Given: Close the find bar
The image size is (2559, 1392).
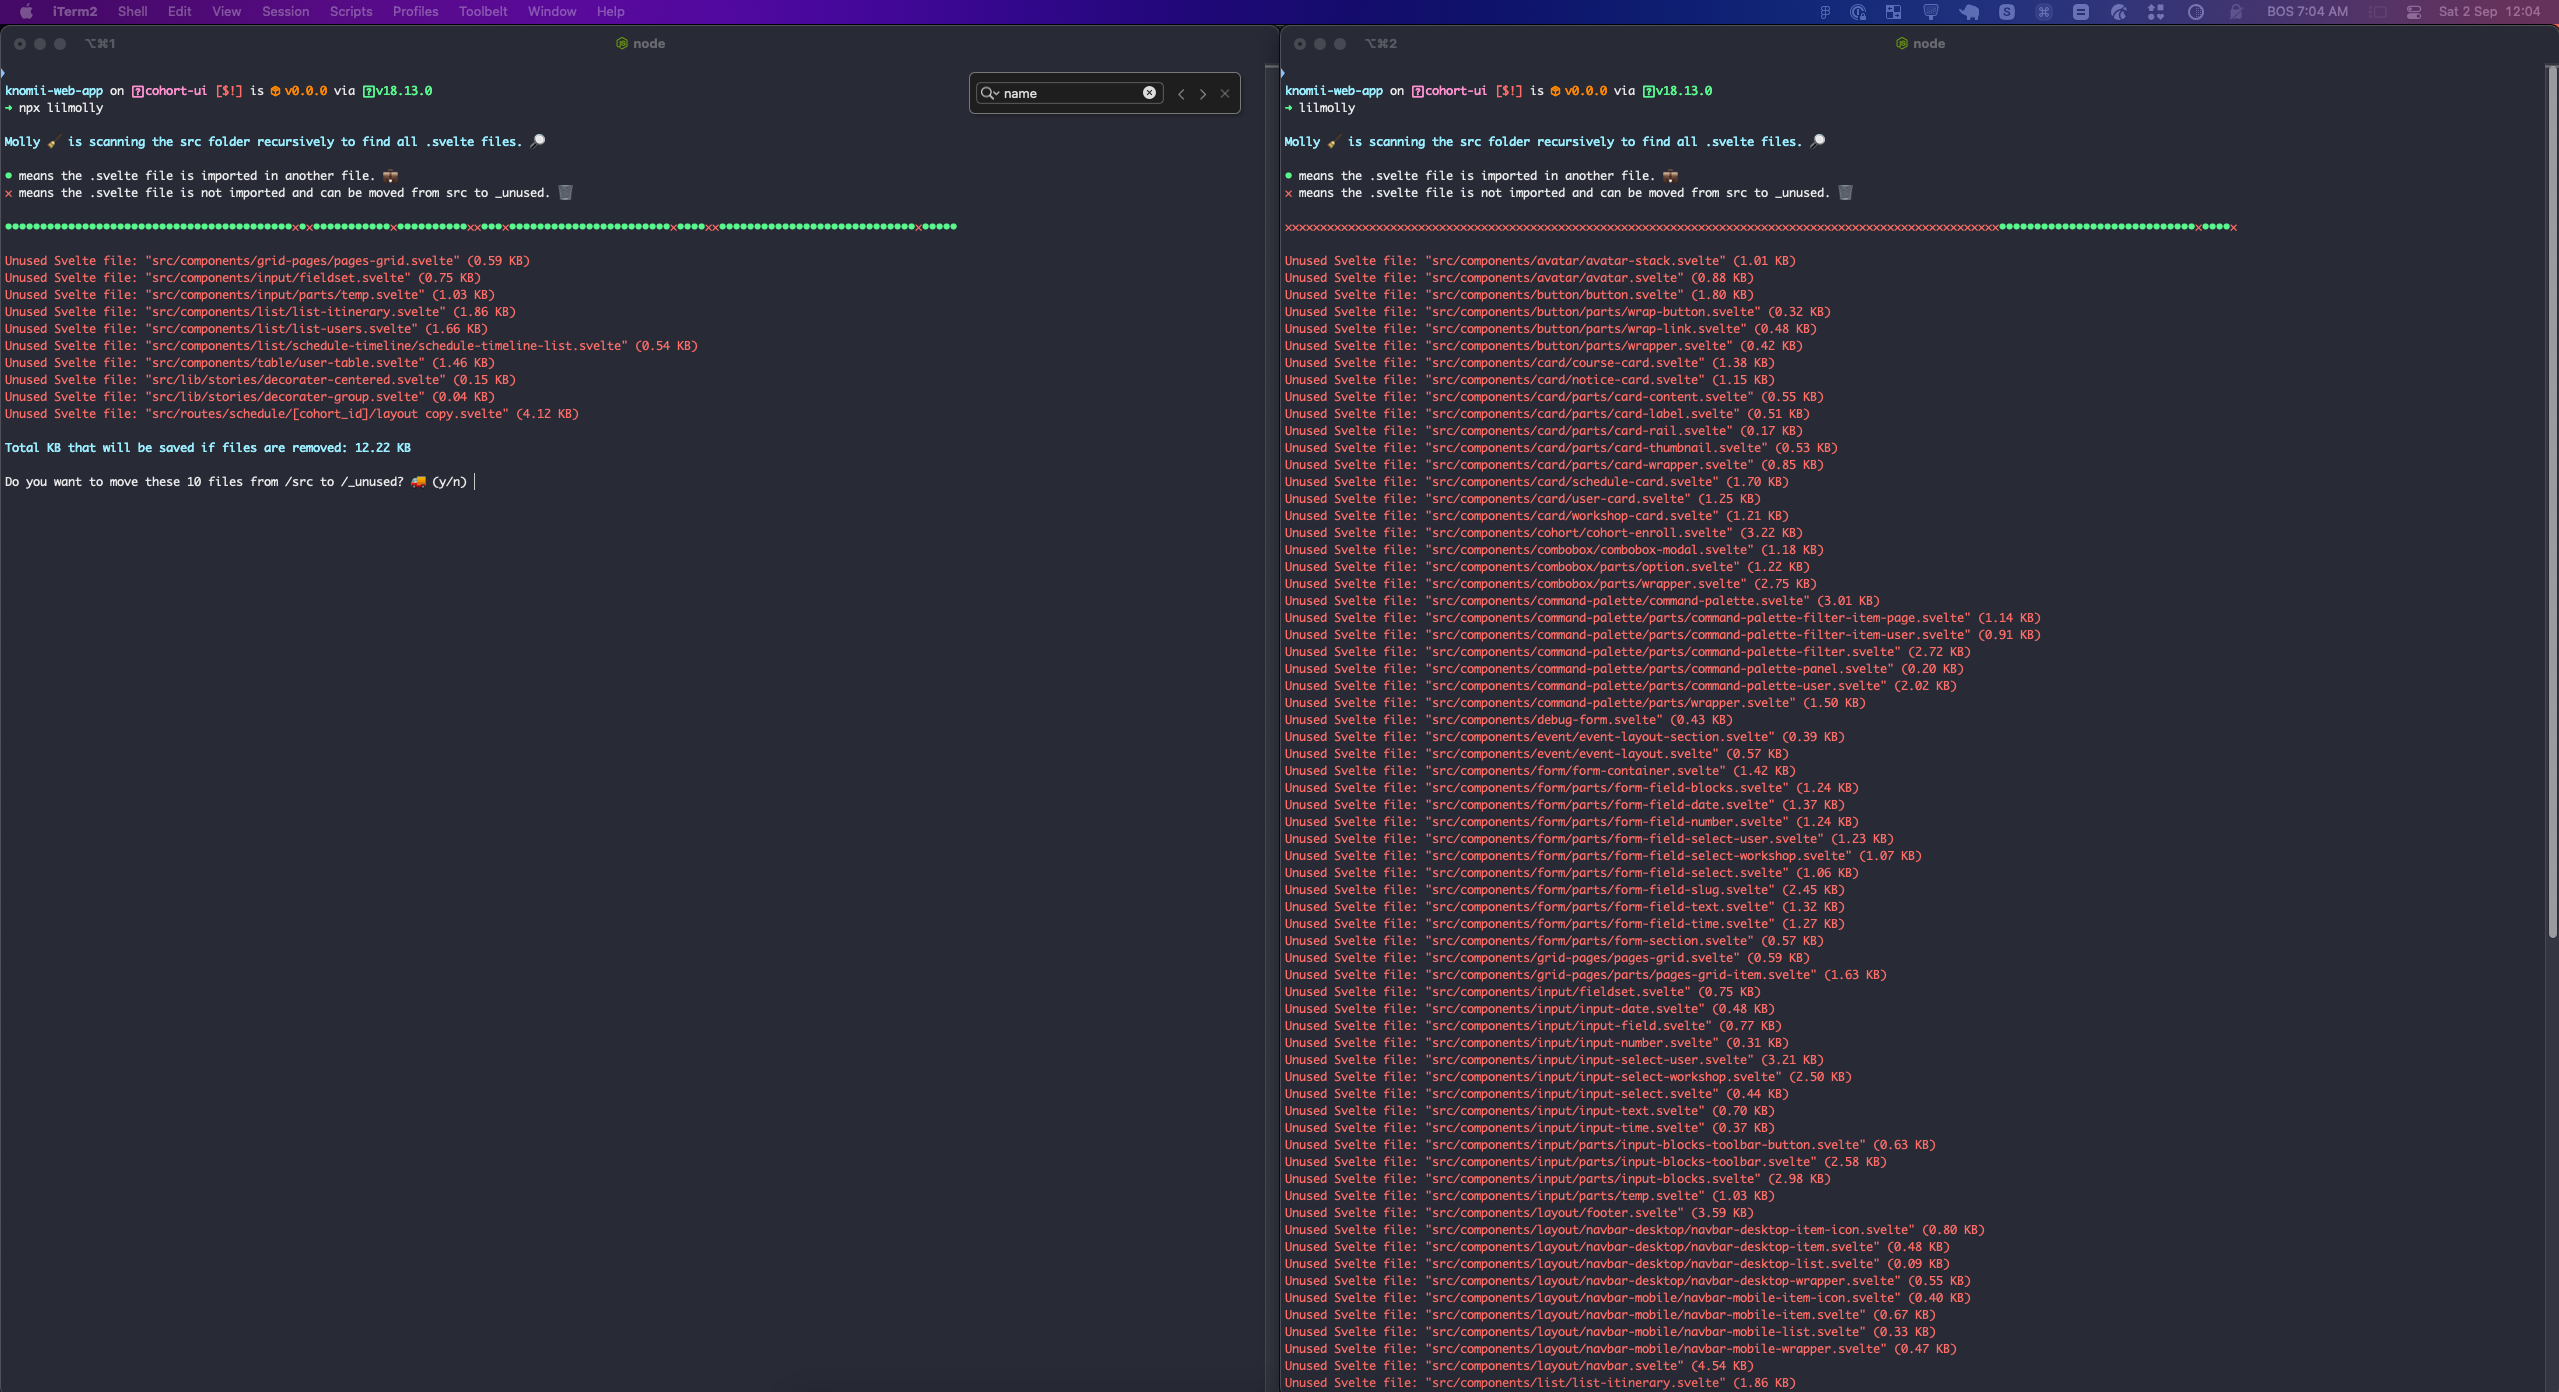Looking at the screenshot, I should pyautogui.click(x=1225, y=94).
